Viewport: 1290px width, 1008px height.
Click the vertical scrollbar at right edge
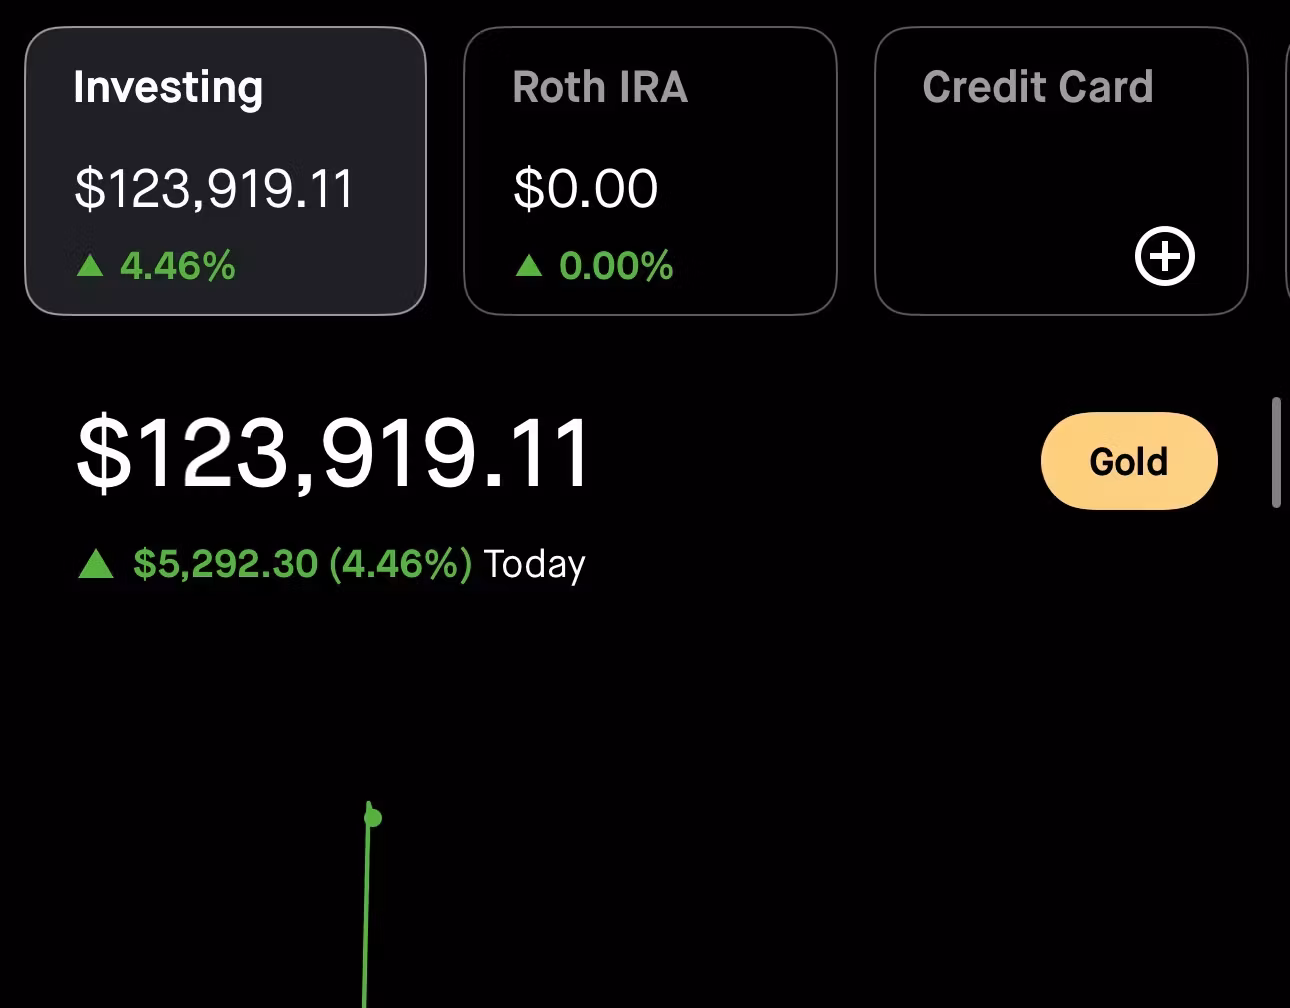(1276, 453)
